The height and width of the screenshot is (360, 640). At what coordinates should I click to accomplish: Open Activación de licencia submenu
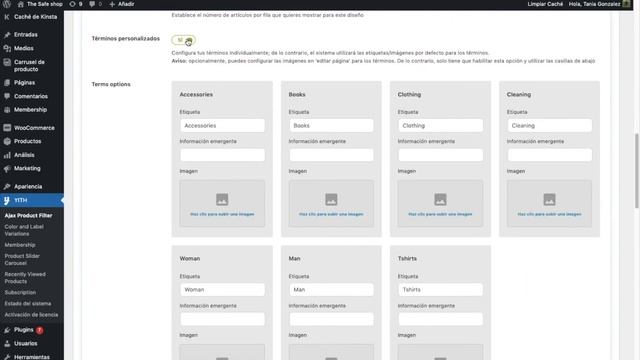pos(31,315)
